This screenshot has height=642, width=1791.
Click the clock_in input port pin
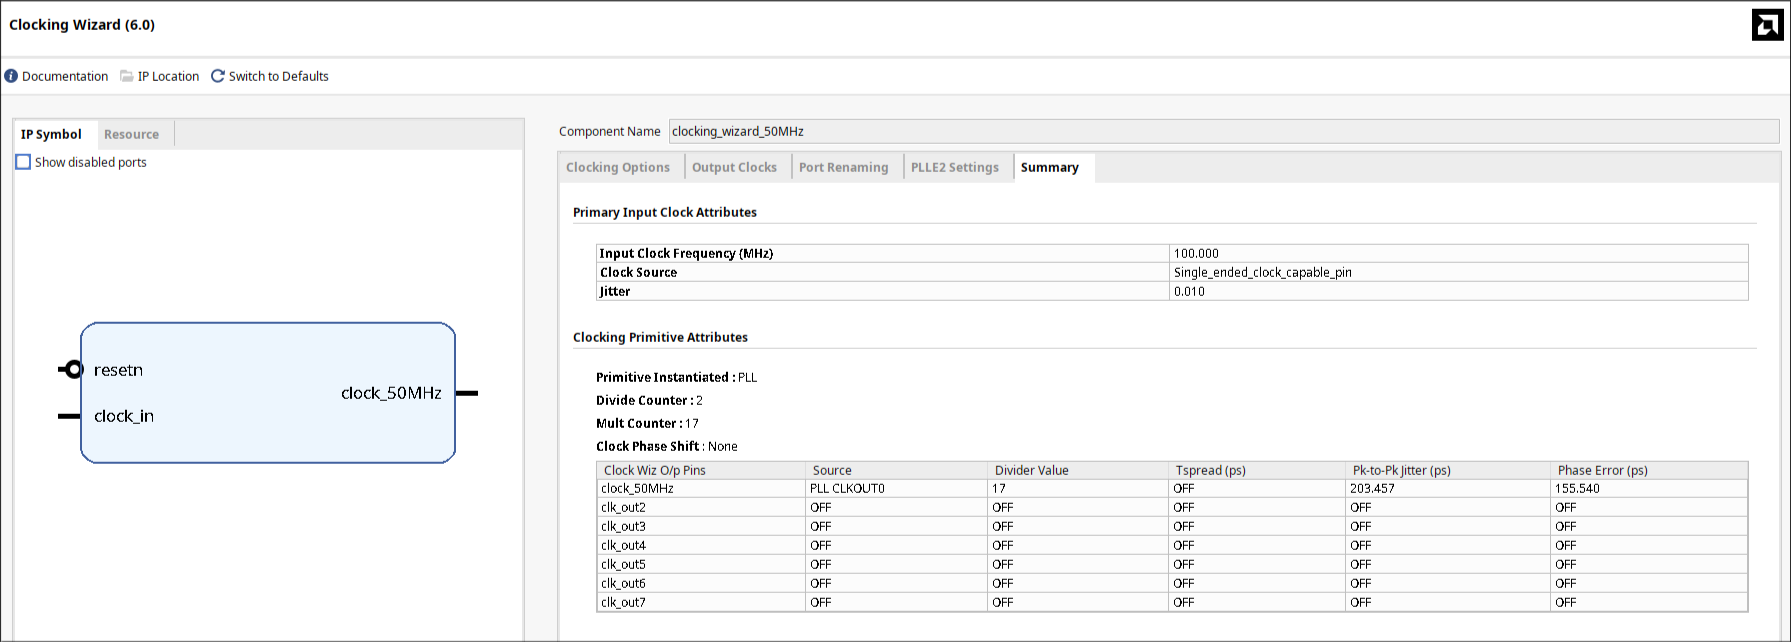click(68, 416)
